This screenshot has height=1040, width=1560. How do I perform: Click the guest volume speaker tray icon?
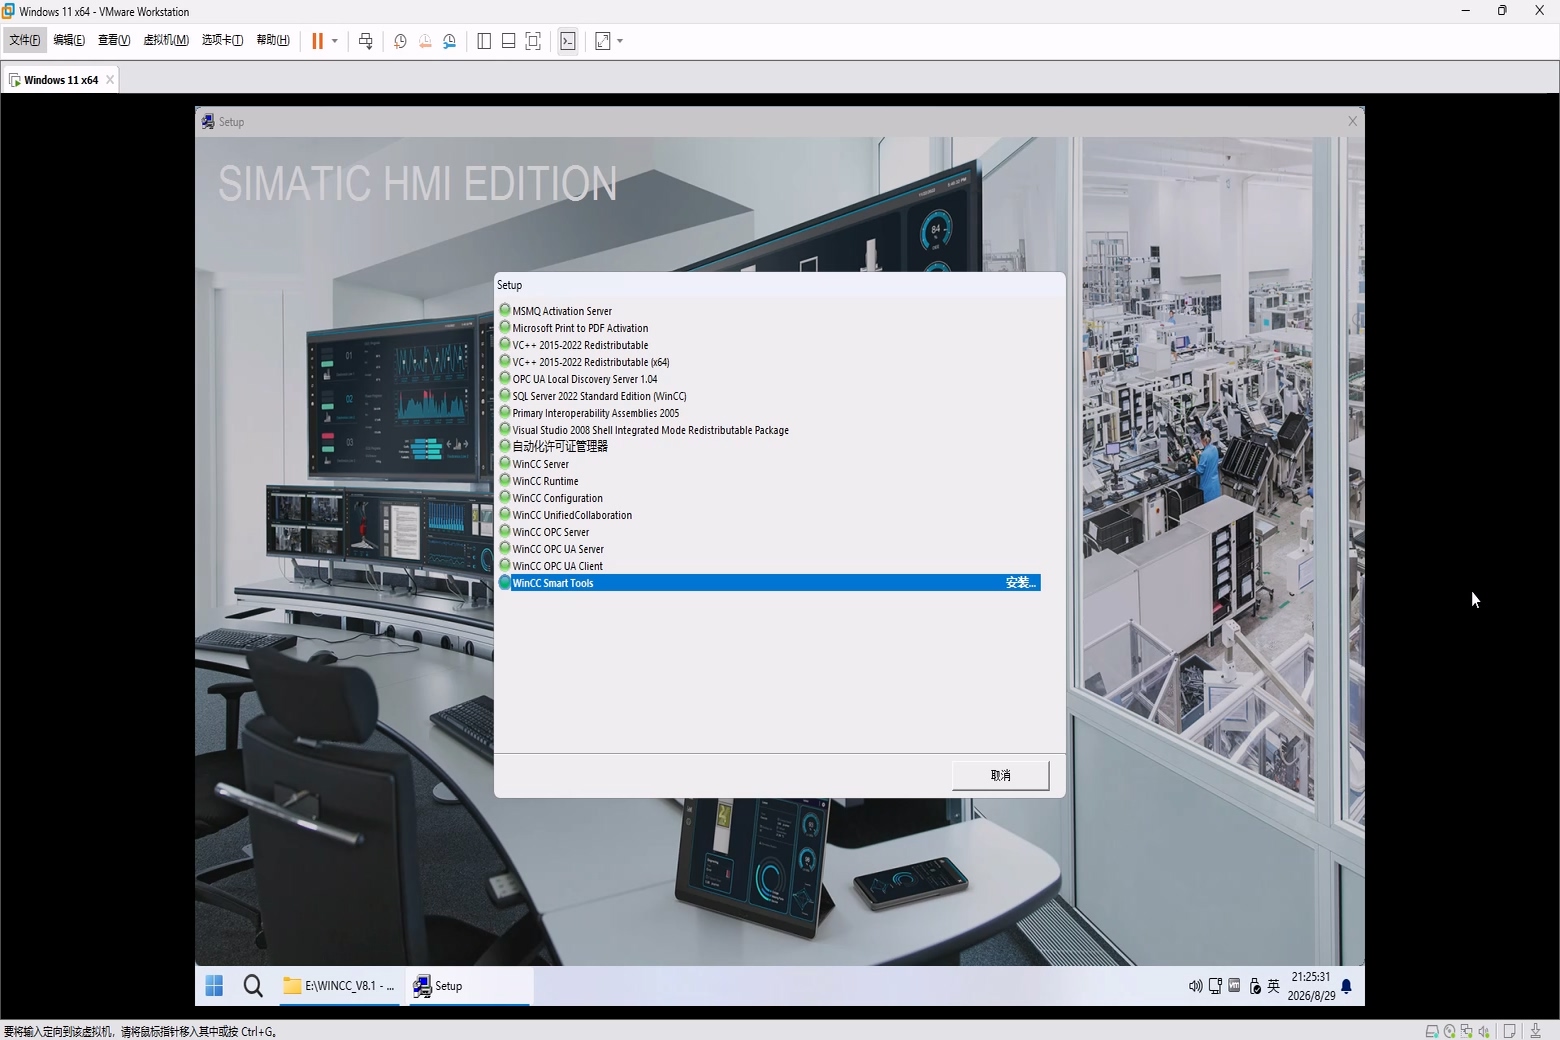1195,986
